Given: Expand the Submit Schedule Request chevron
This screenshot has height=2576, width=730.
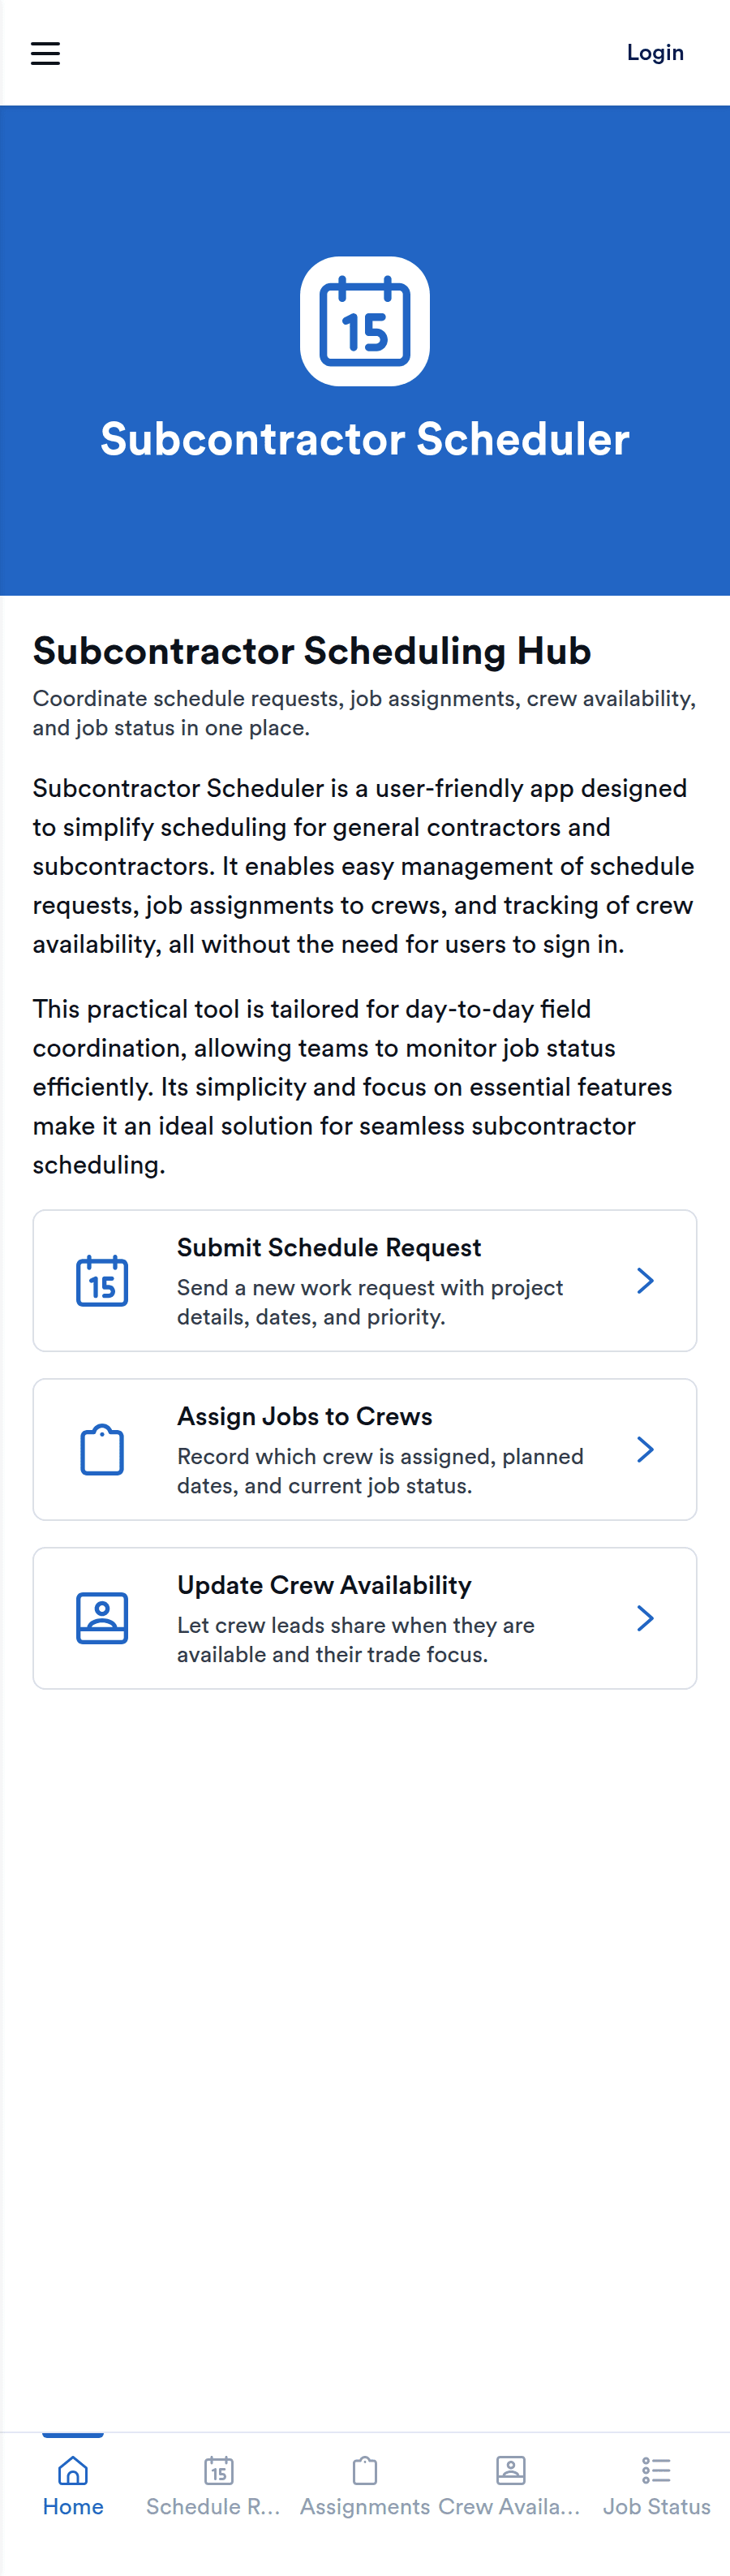Looking at the screenshot, I should click(645, 1280).
